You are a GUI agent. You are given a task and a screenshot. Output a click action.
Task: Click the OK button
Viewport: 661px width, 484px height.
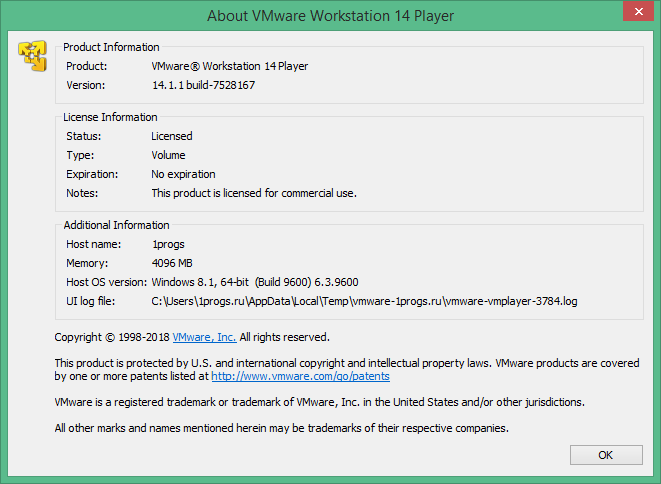pyautogui.click(x=605, y=455)
